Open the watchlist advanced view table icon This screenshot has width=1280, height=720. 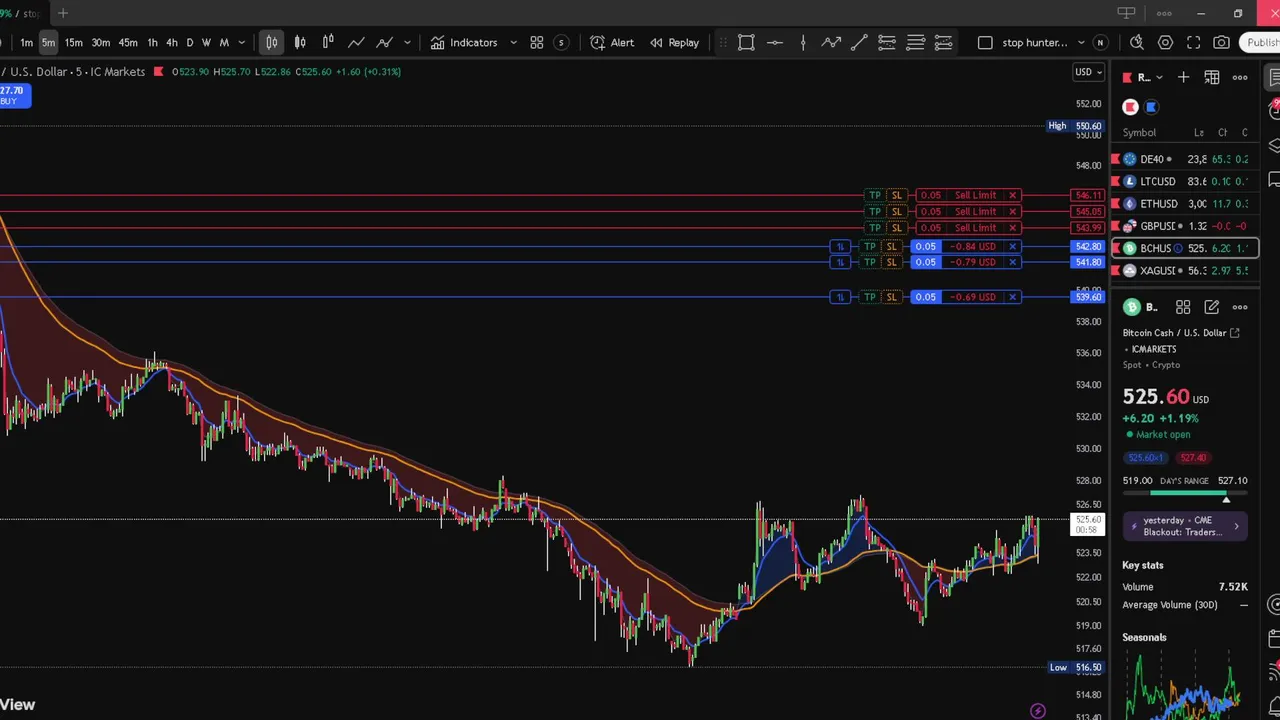[x=1211, y=77]
